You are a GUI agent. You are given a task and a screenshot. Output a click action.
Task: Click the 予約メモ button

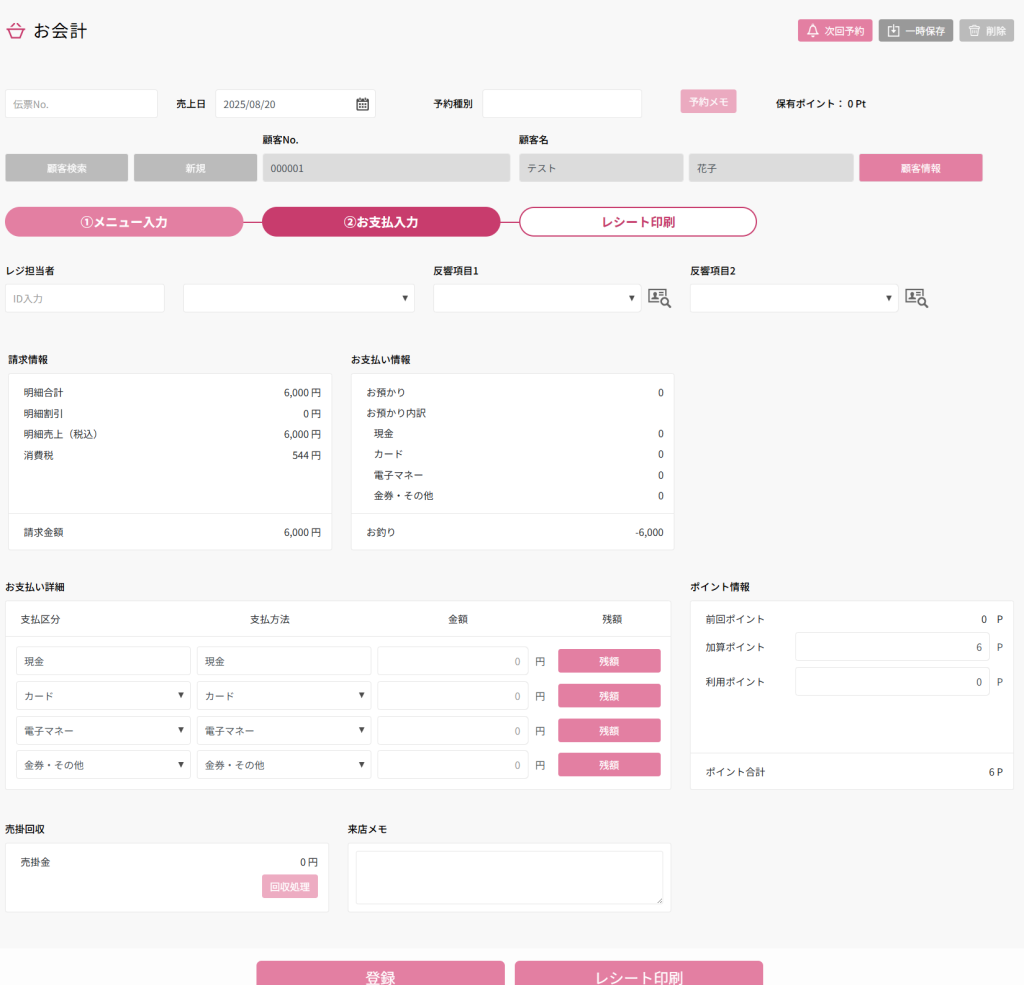[708, 102]
